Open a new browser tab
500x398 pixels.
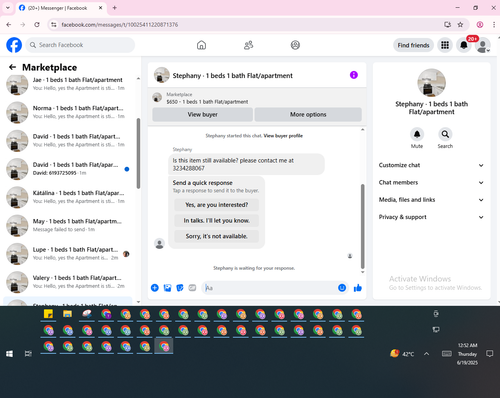click(115, 8)
